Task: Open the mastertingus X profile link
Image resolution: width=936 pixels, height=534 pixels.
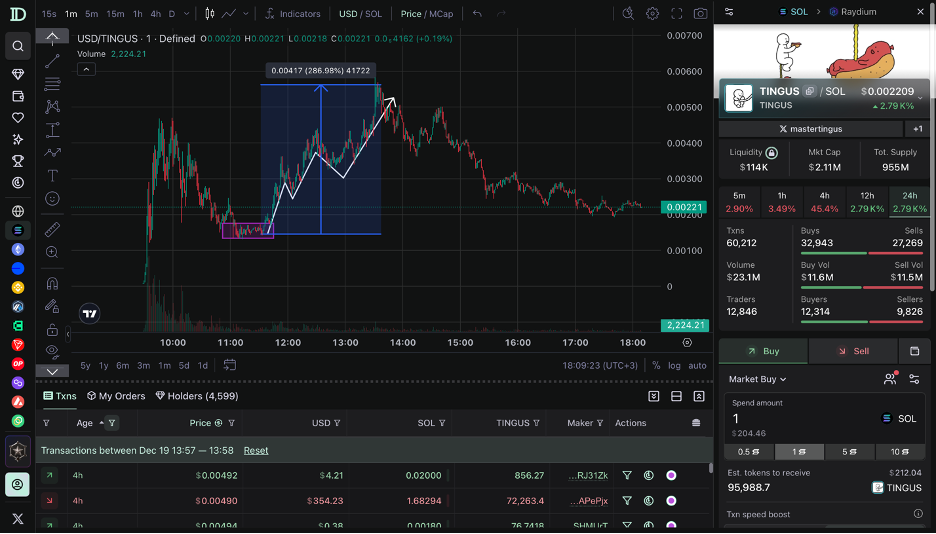Action: (x=811, y=129)
